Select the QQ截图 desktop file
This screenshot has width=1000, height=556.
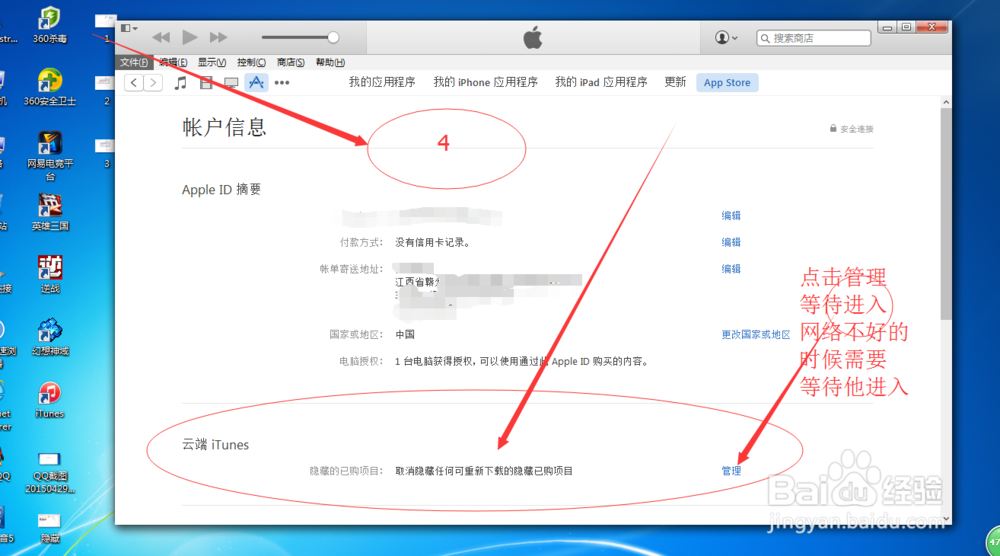[x=50, y=473]
